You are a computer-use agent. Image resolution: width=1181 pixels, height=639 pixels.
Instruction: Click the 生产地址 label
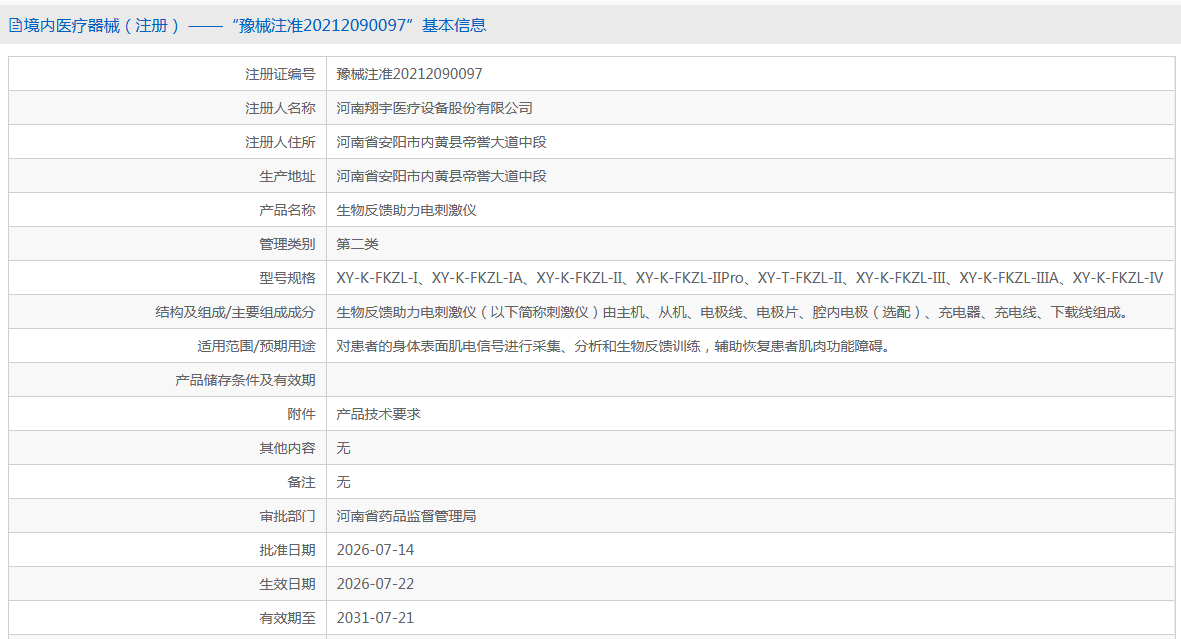coord(287,176)
